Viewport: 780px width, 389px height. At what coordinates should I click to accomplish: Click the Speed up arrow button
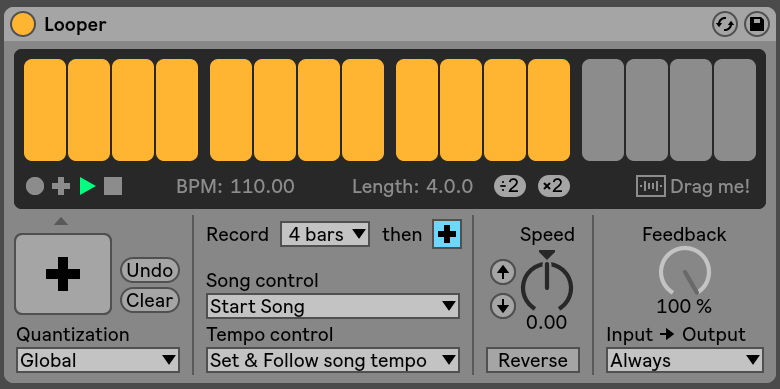[503, 272]
